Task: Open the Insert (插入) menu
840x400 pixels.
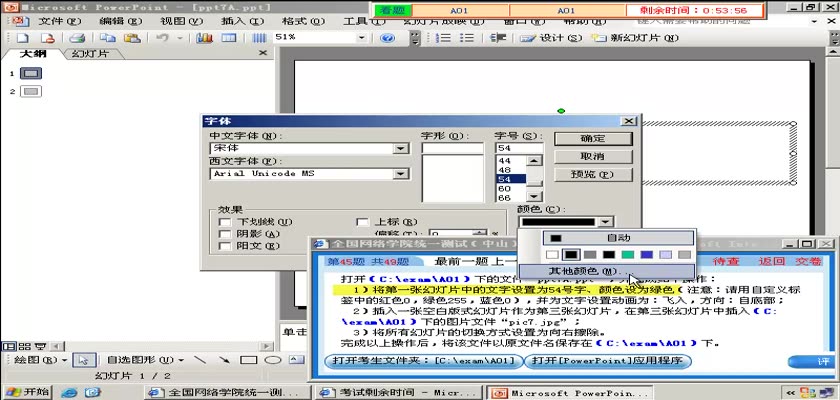Action: (x=242, y=21)
